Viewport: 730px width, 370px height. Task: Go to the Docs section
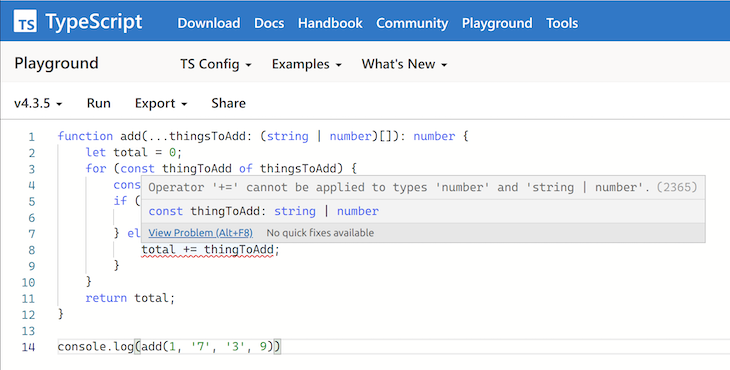tap(269, 23)
